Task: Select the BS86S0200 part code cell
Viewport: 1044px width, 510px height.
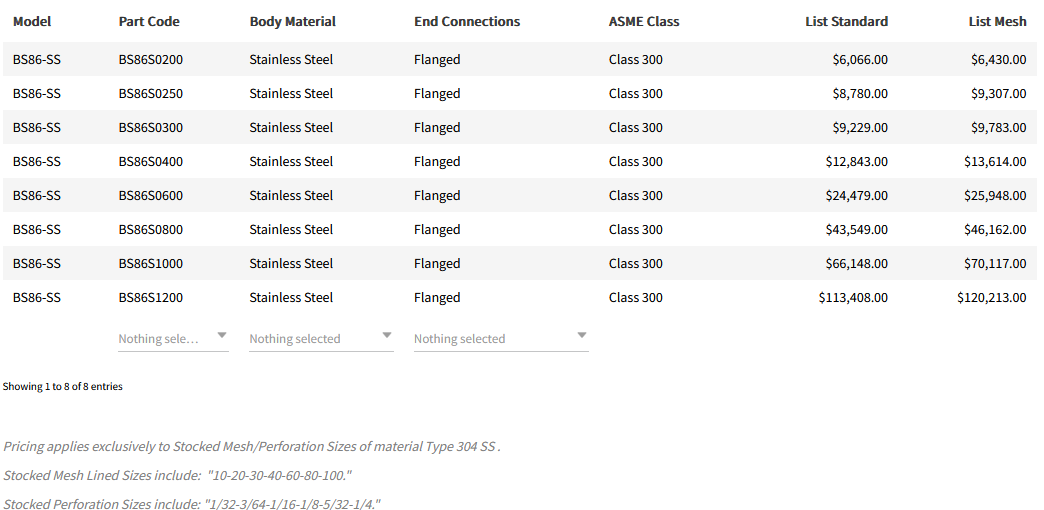Action: [x=150, y=59]
